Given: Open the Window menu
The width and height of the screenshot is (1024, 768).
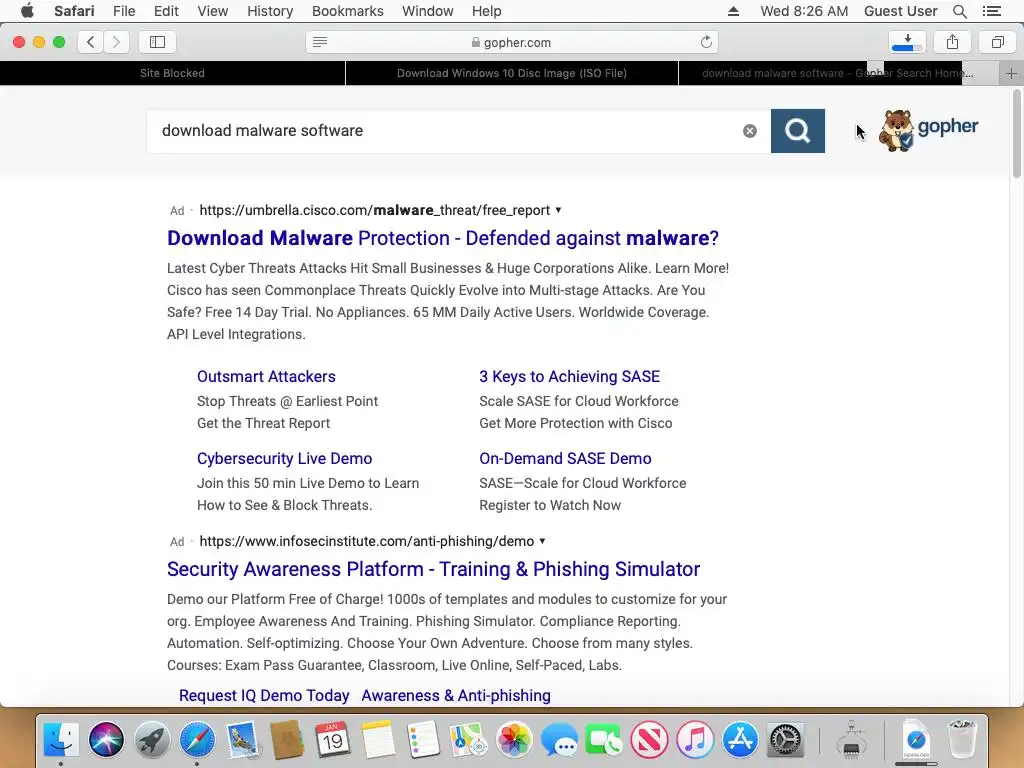Looking at the screenshot, I should point(428,11).
